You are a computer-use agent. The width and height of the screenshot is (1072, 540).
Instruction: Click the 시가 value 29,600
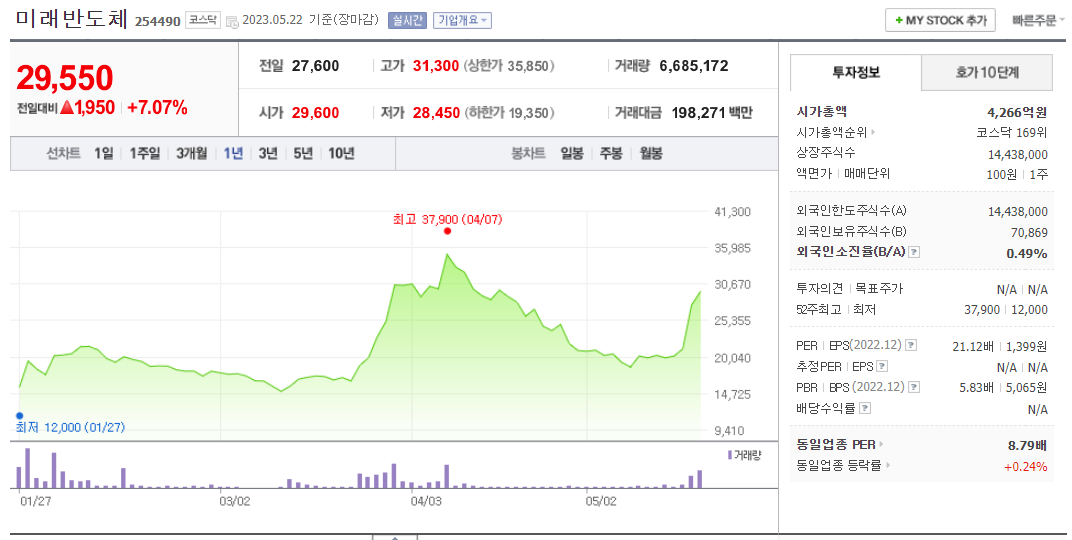coord(315,113)
